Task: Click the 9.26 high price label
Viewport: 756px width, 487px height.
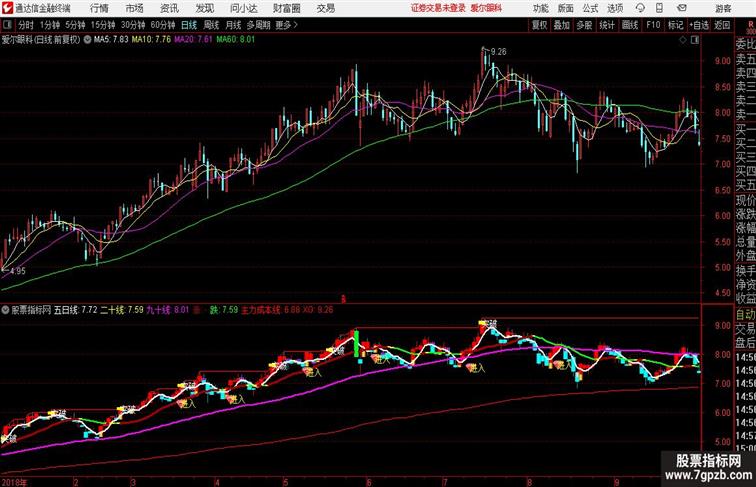Action: coord(499,52)
